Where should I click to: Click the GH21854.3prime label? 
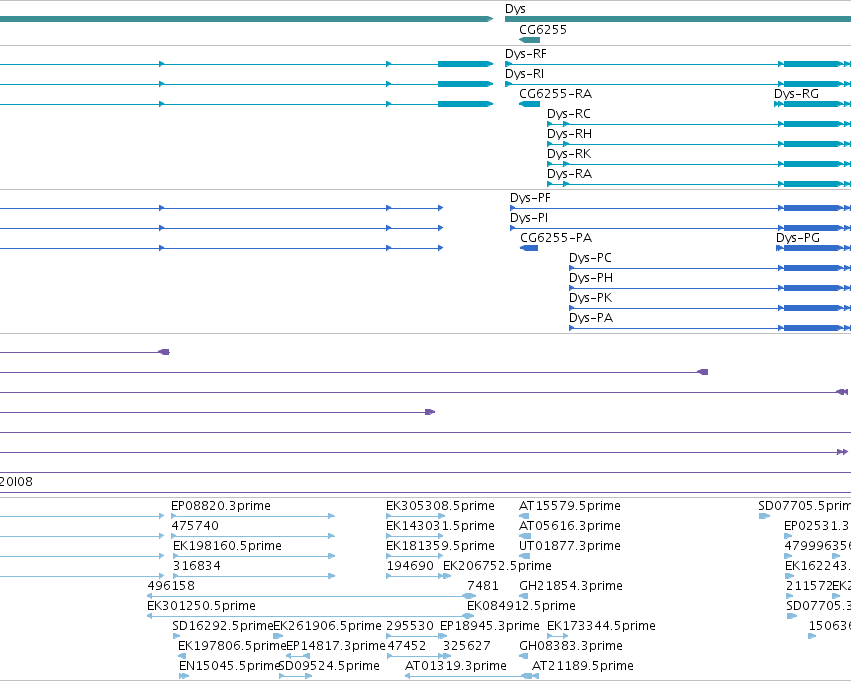click(571, 587)
